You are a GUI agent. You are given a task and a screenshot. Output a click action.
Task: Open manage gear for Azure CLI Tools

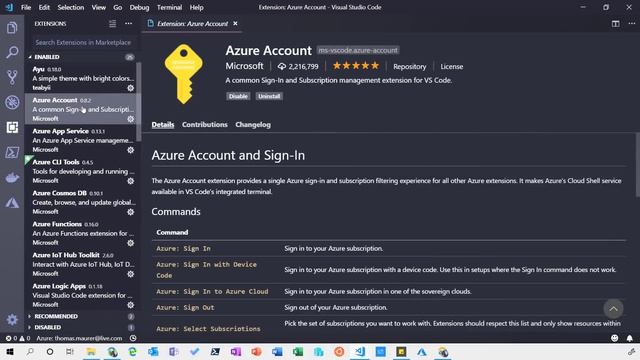pyautogui.click(x=131, y=181)
